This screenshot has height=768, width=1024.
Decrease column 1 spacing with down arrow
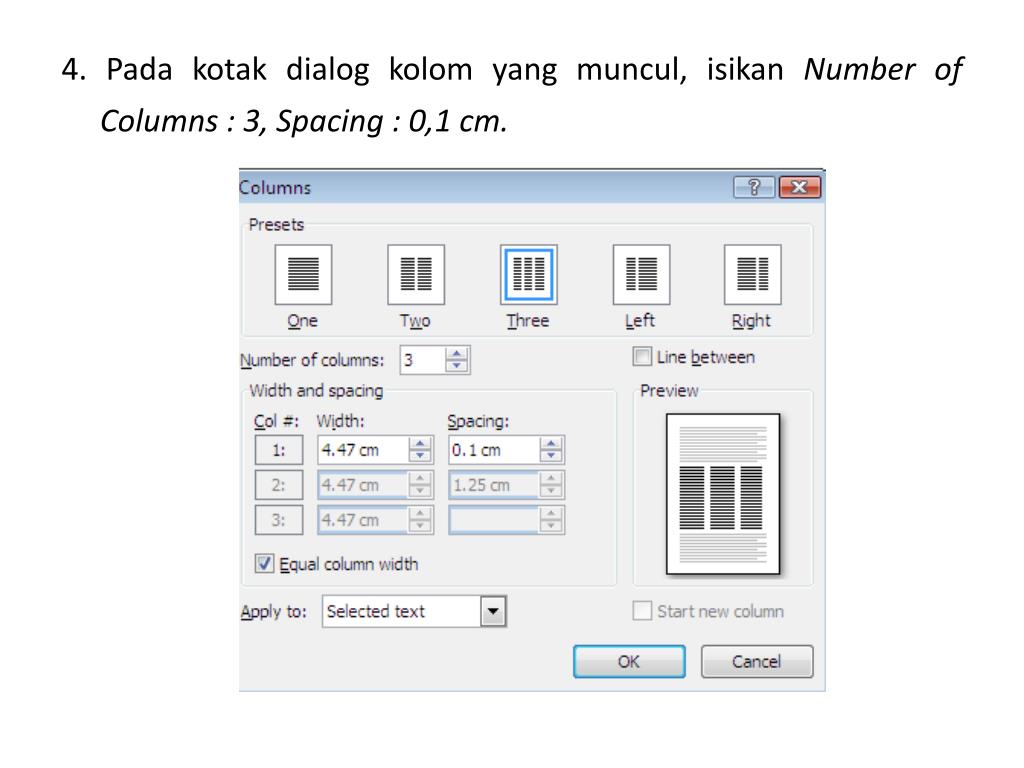[551, 456]
